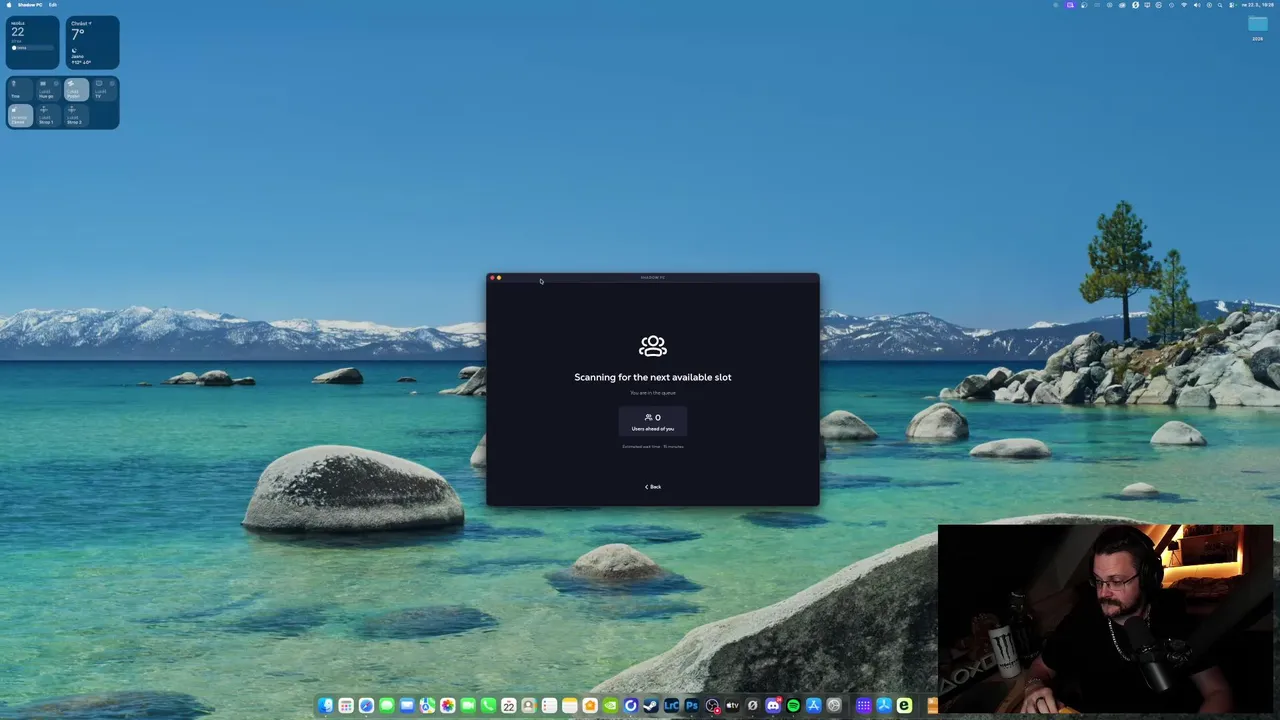Open Photoshop from the dock
The width and height of the screenshot is (1280, 720).
coord(692,705)
